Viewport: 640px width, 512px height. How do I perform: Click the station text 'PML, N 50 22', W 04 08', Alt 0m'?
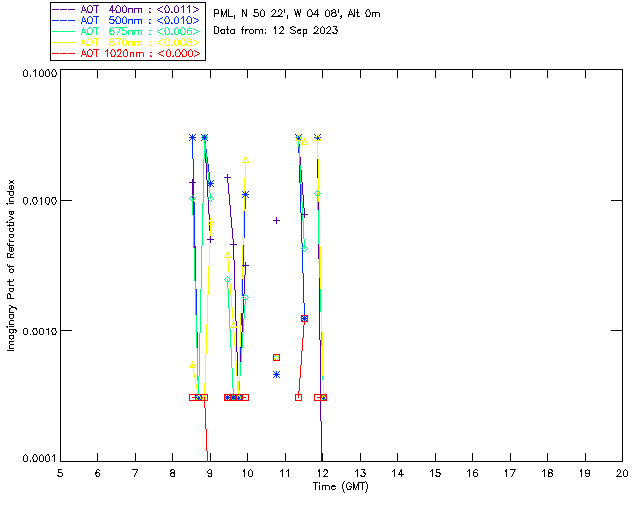(x=297, y=13)
